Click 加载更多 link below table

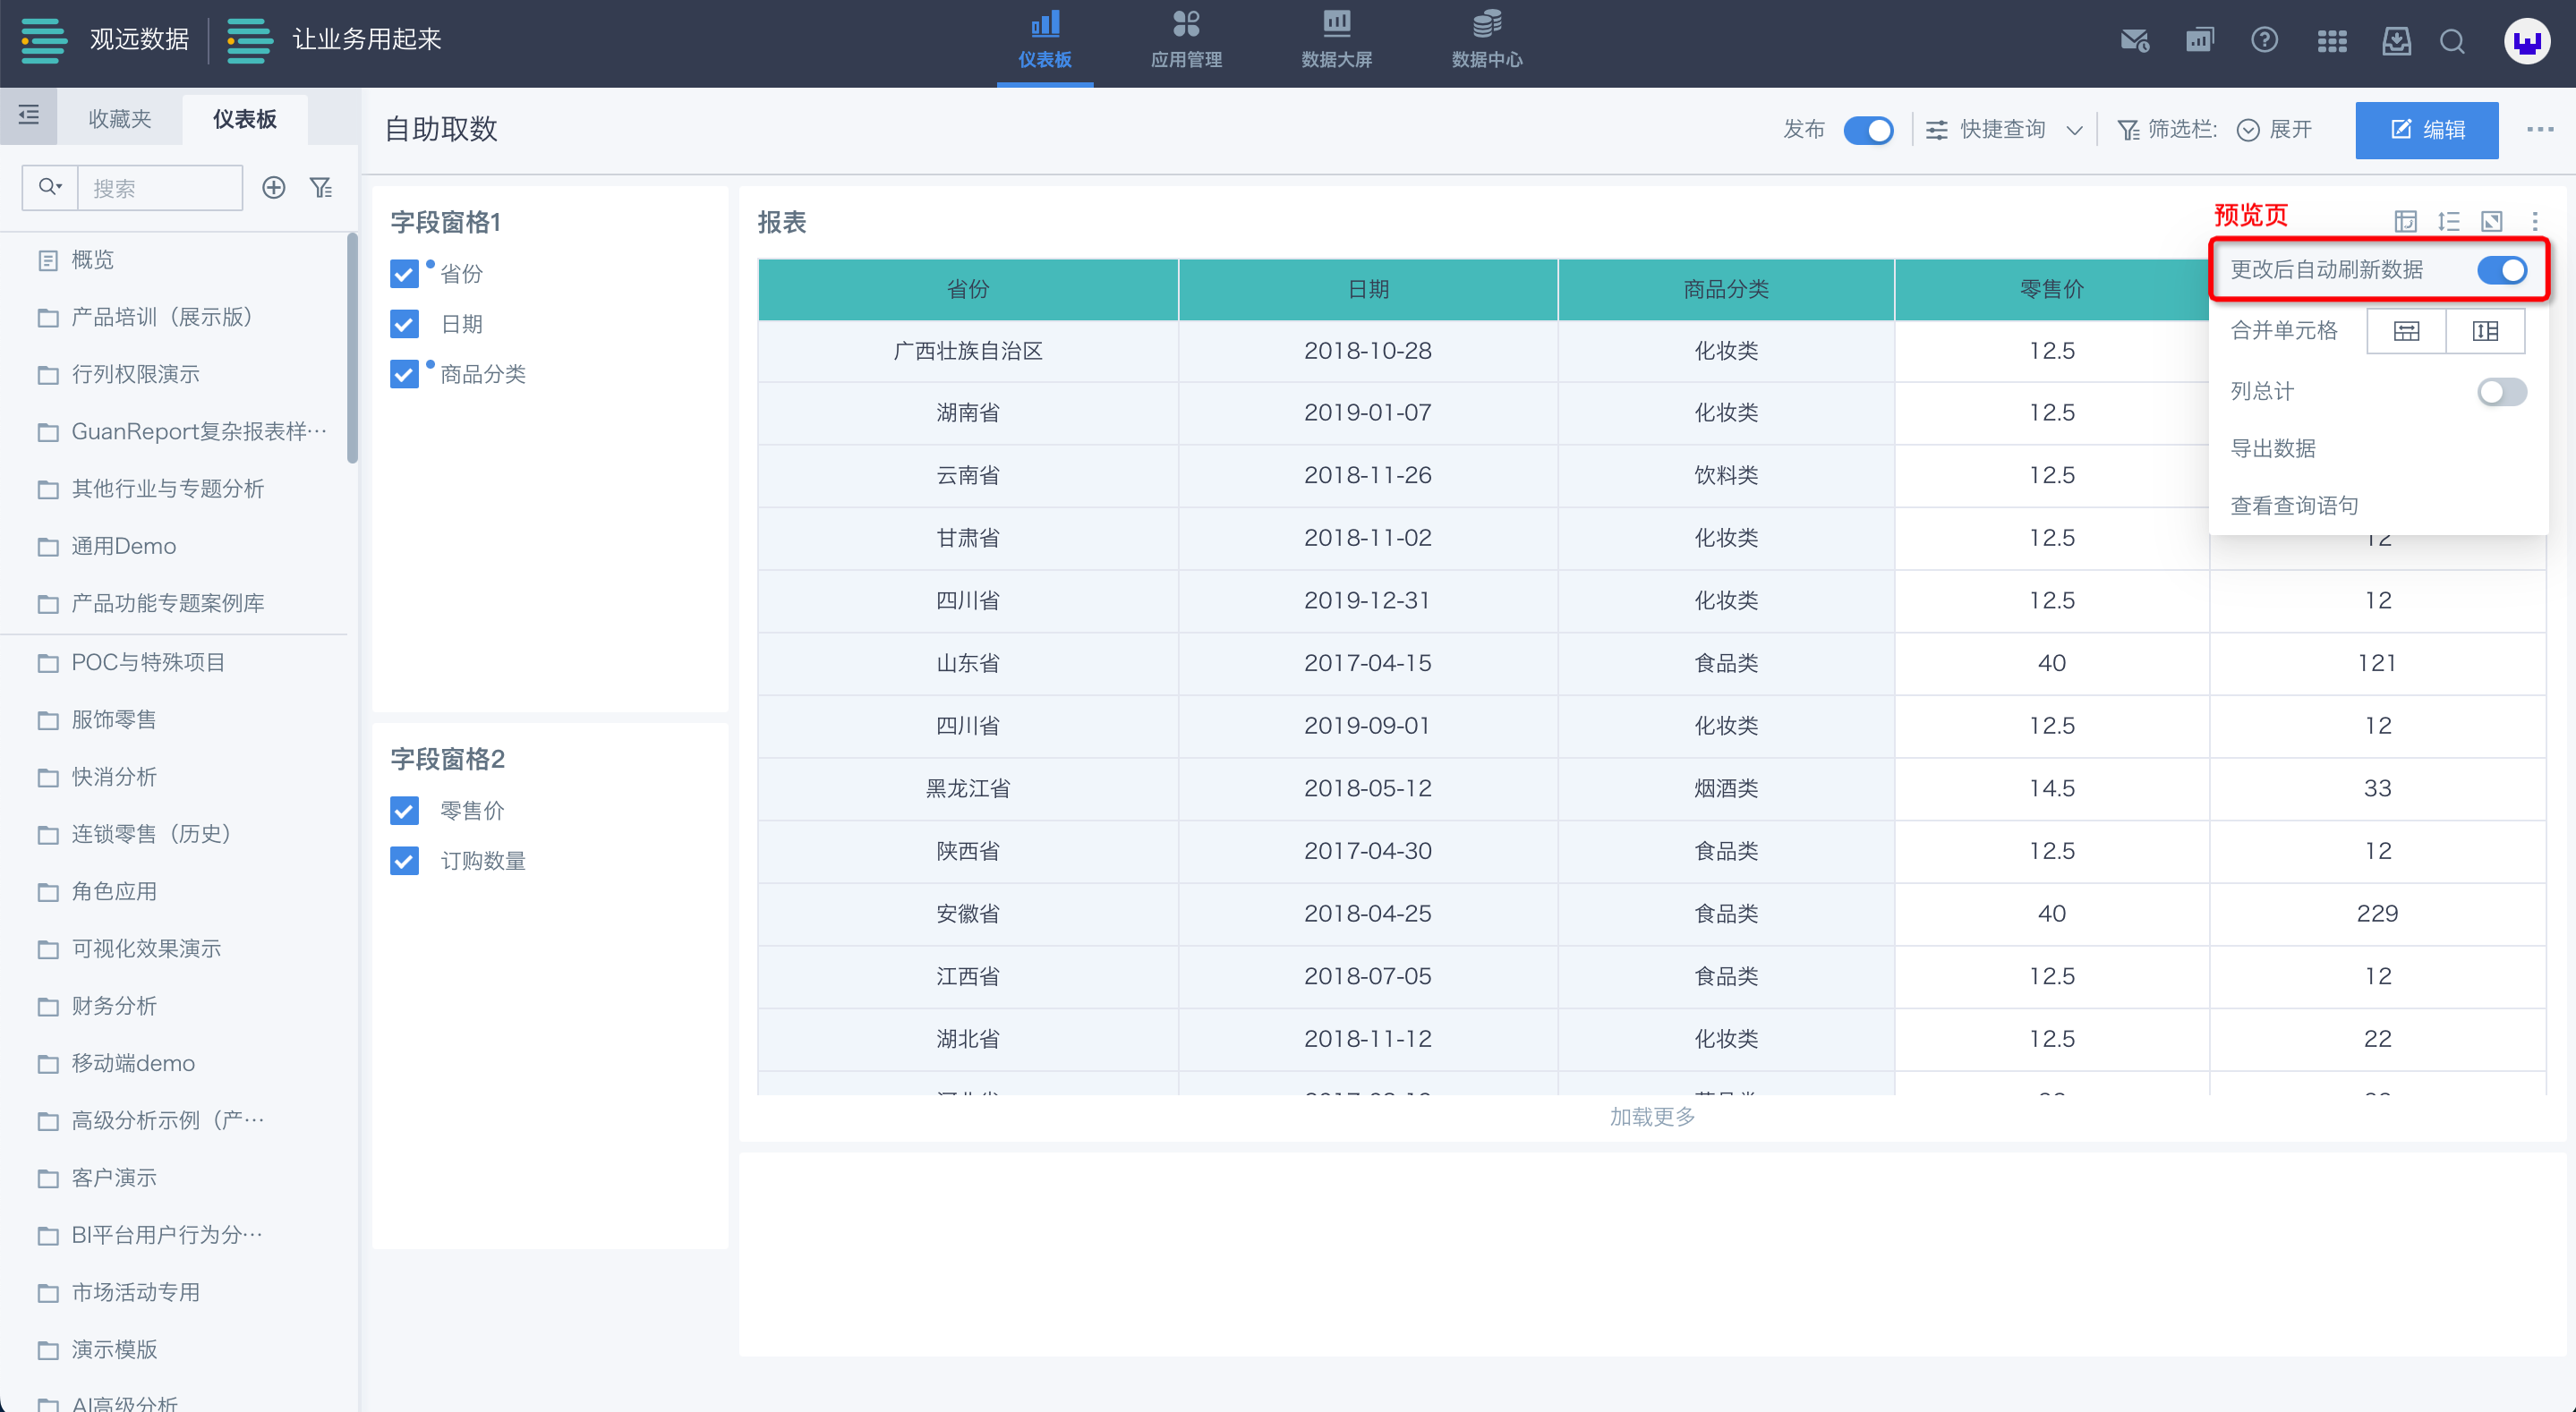[x=1652, y=1117]
